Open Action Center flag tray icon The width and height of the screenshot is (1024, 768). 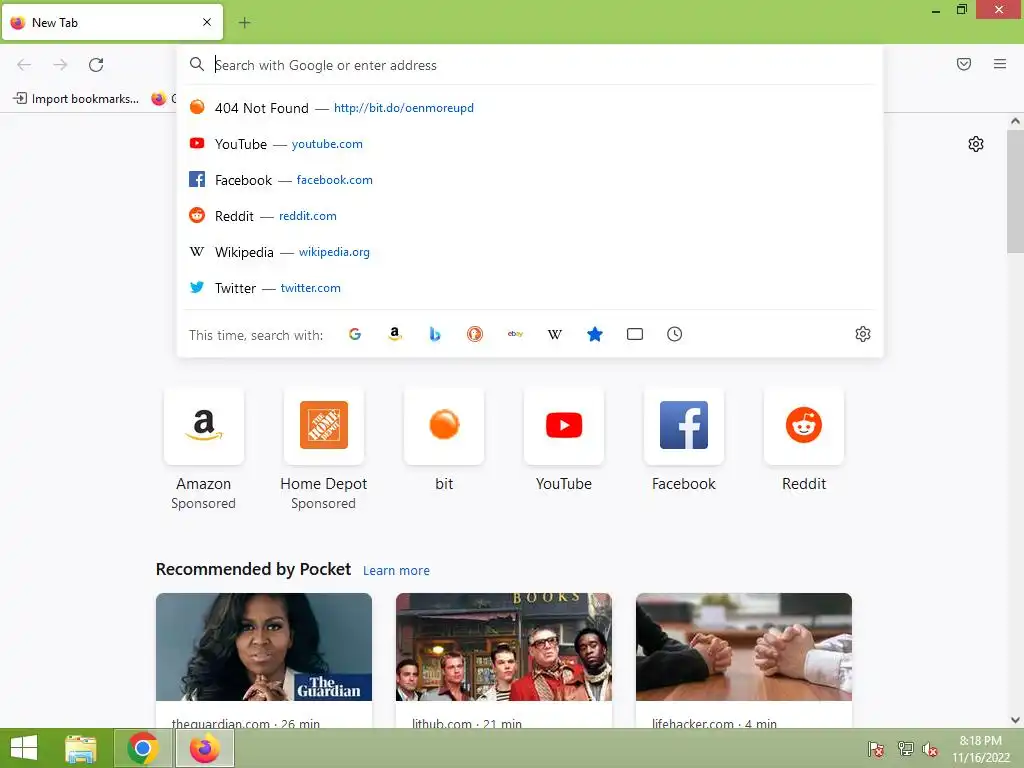coord(876,750)
